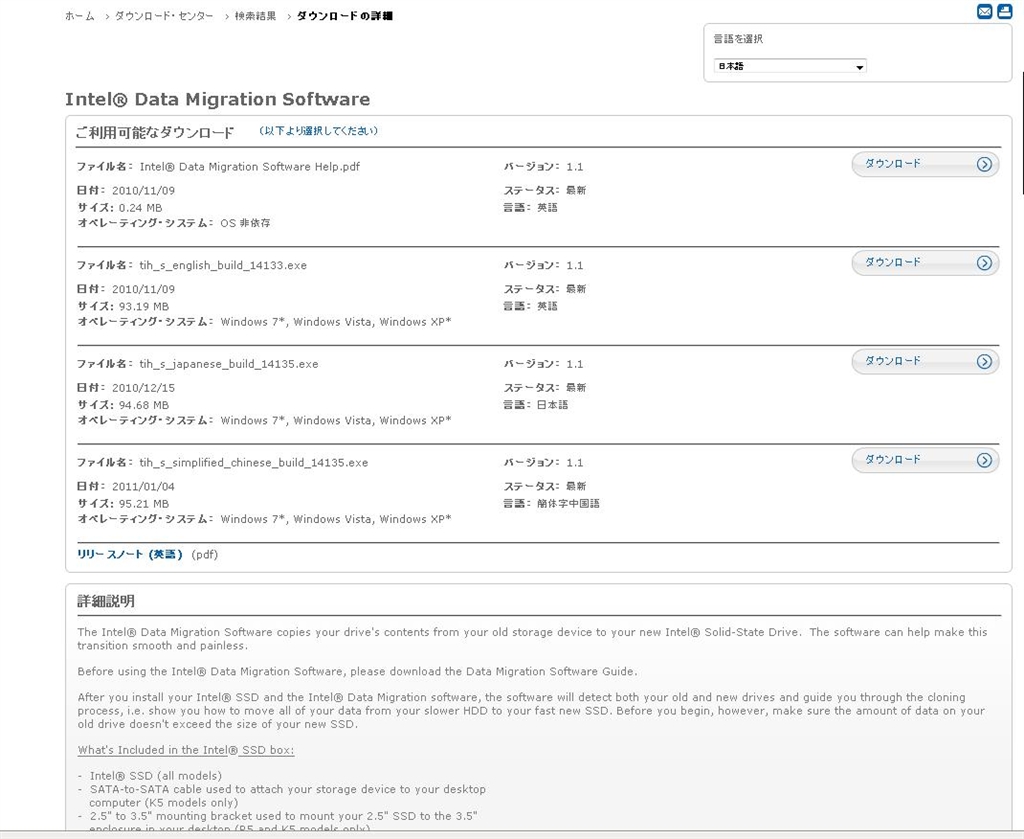Click arrow icon for english build download
The width and height of the screenshot is (1024, 839).
[984, 263]
